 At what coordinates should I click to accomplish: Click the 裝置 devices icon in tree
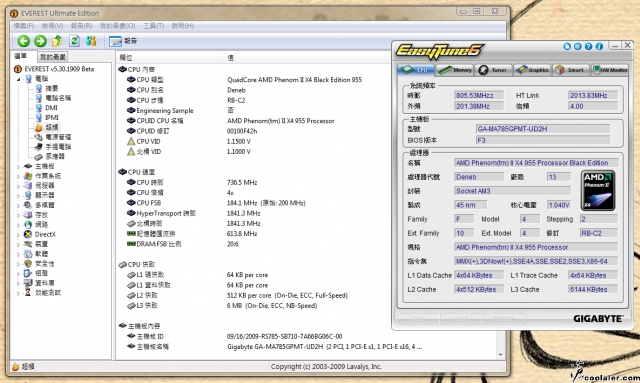[28, 244]
